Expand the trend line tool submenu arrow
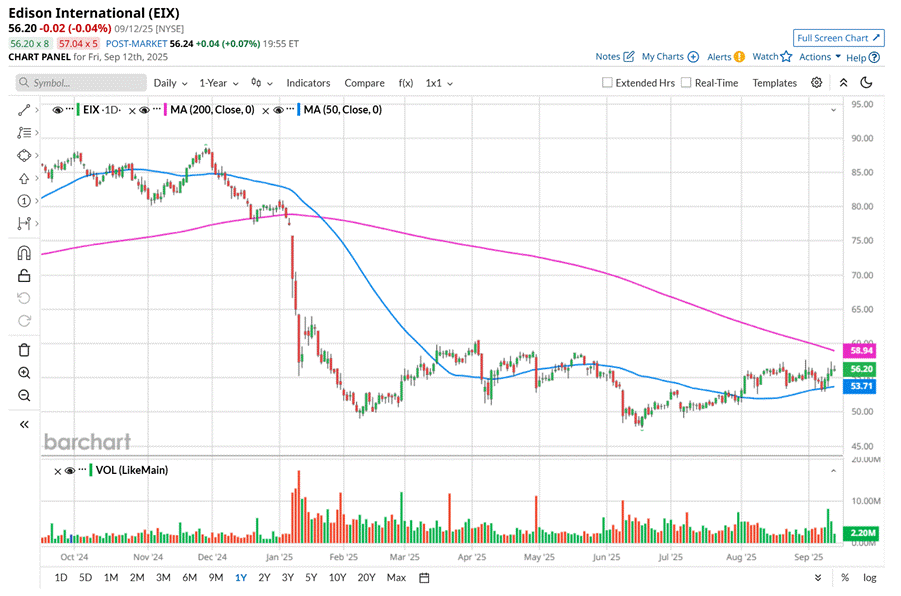Viewport: 901px width, 596px height. pyautogui.click(x=37, y=110)
